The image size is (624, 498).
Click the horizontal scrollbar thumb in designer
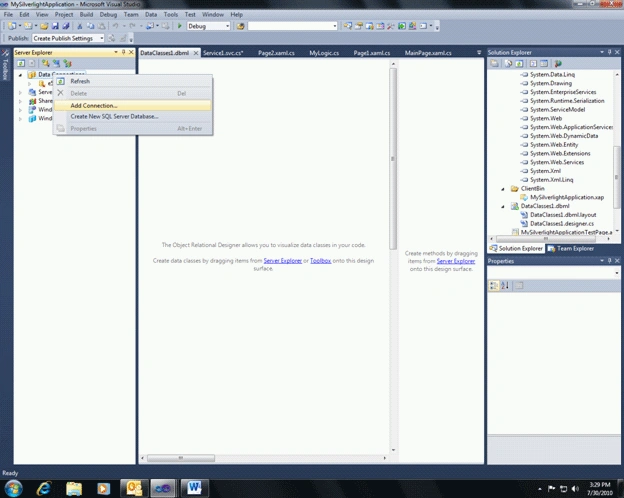[181, 458]
